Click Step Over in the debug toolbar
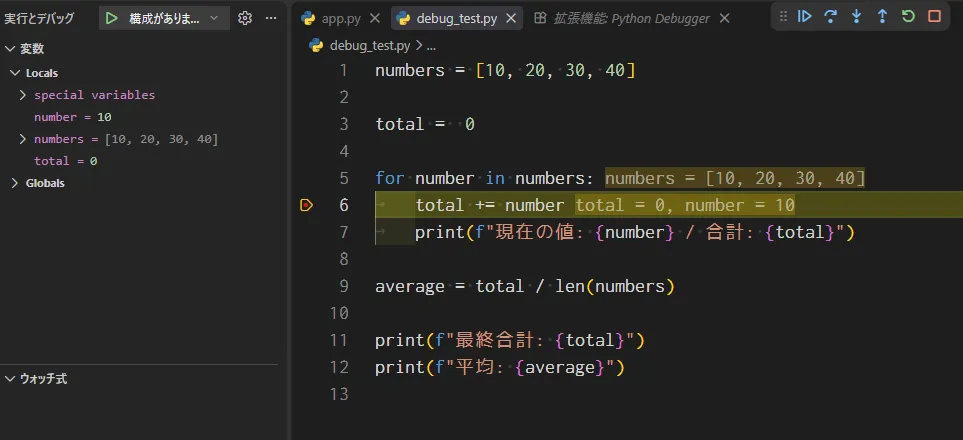 pyautogui.click(x=830, y=17)
